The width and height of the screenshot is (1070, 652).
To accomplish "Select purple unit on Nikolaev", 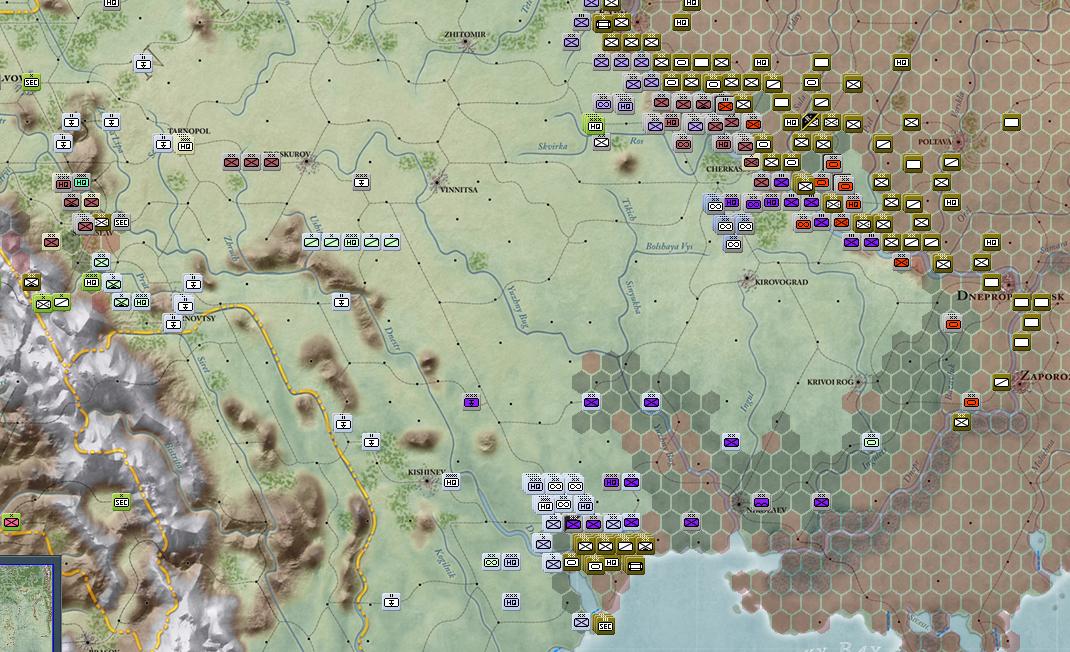I will (x=761, y=502).
